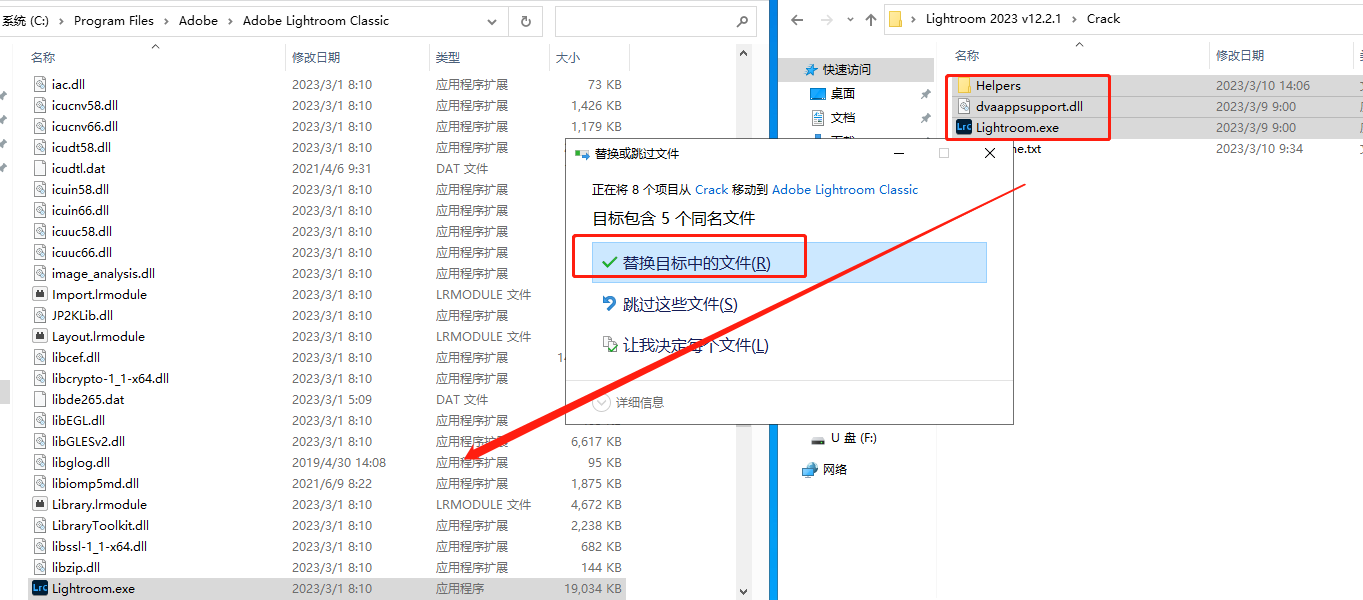1363x600 pixels.
Task: Click chevron after Adobe in left path
Action: pos(230,20)
